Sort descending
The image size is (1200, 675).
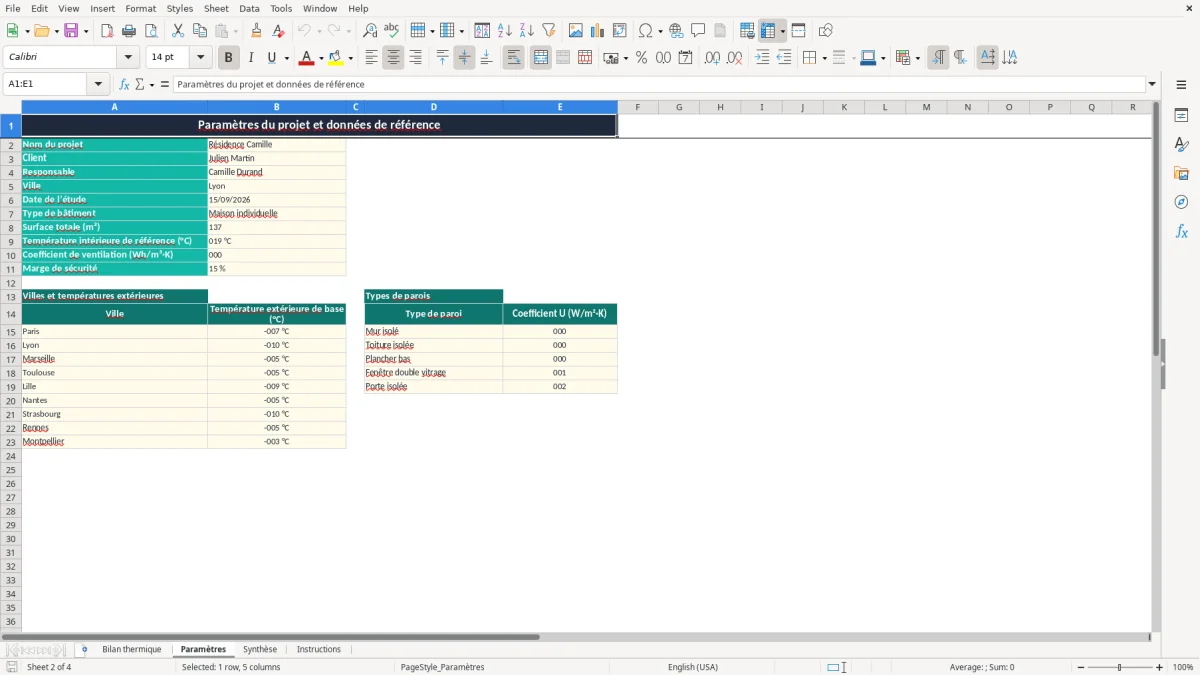tap(527, 31)
